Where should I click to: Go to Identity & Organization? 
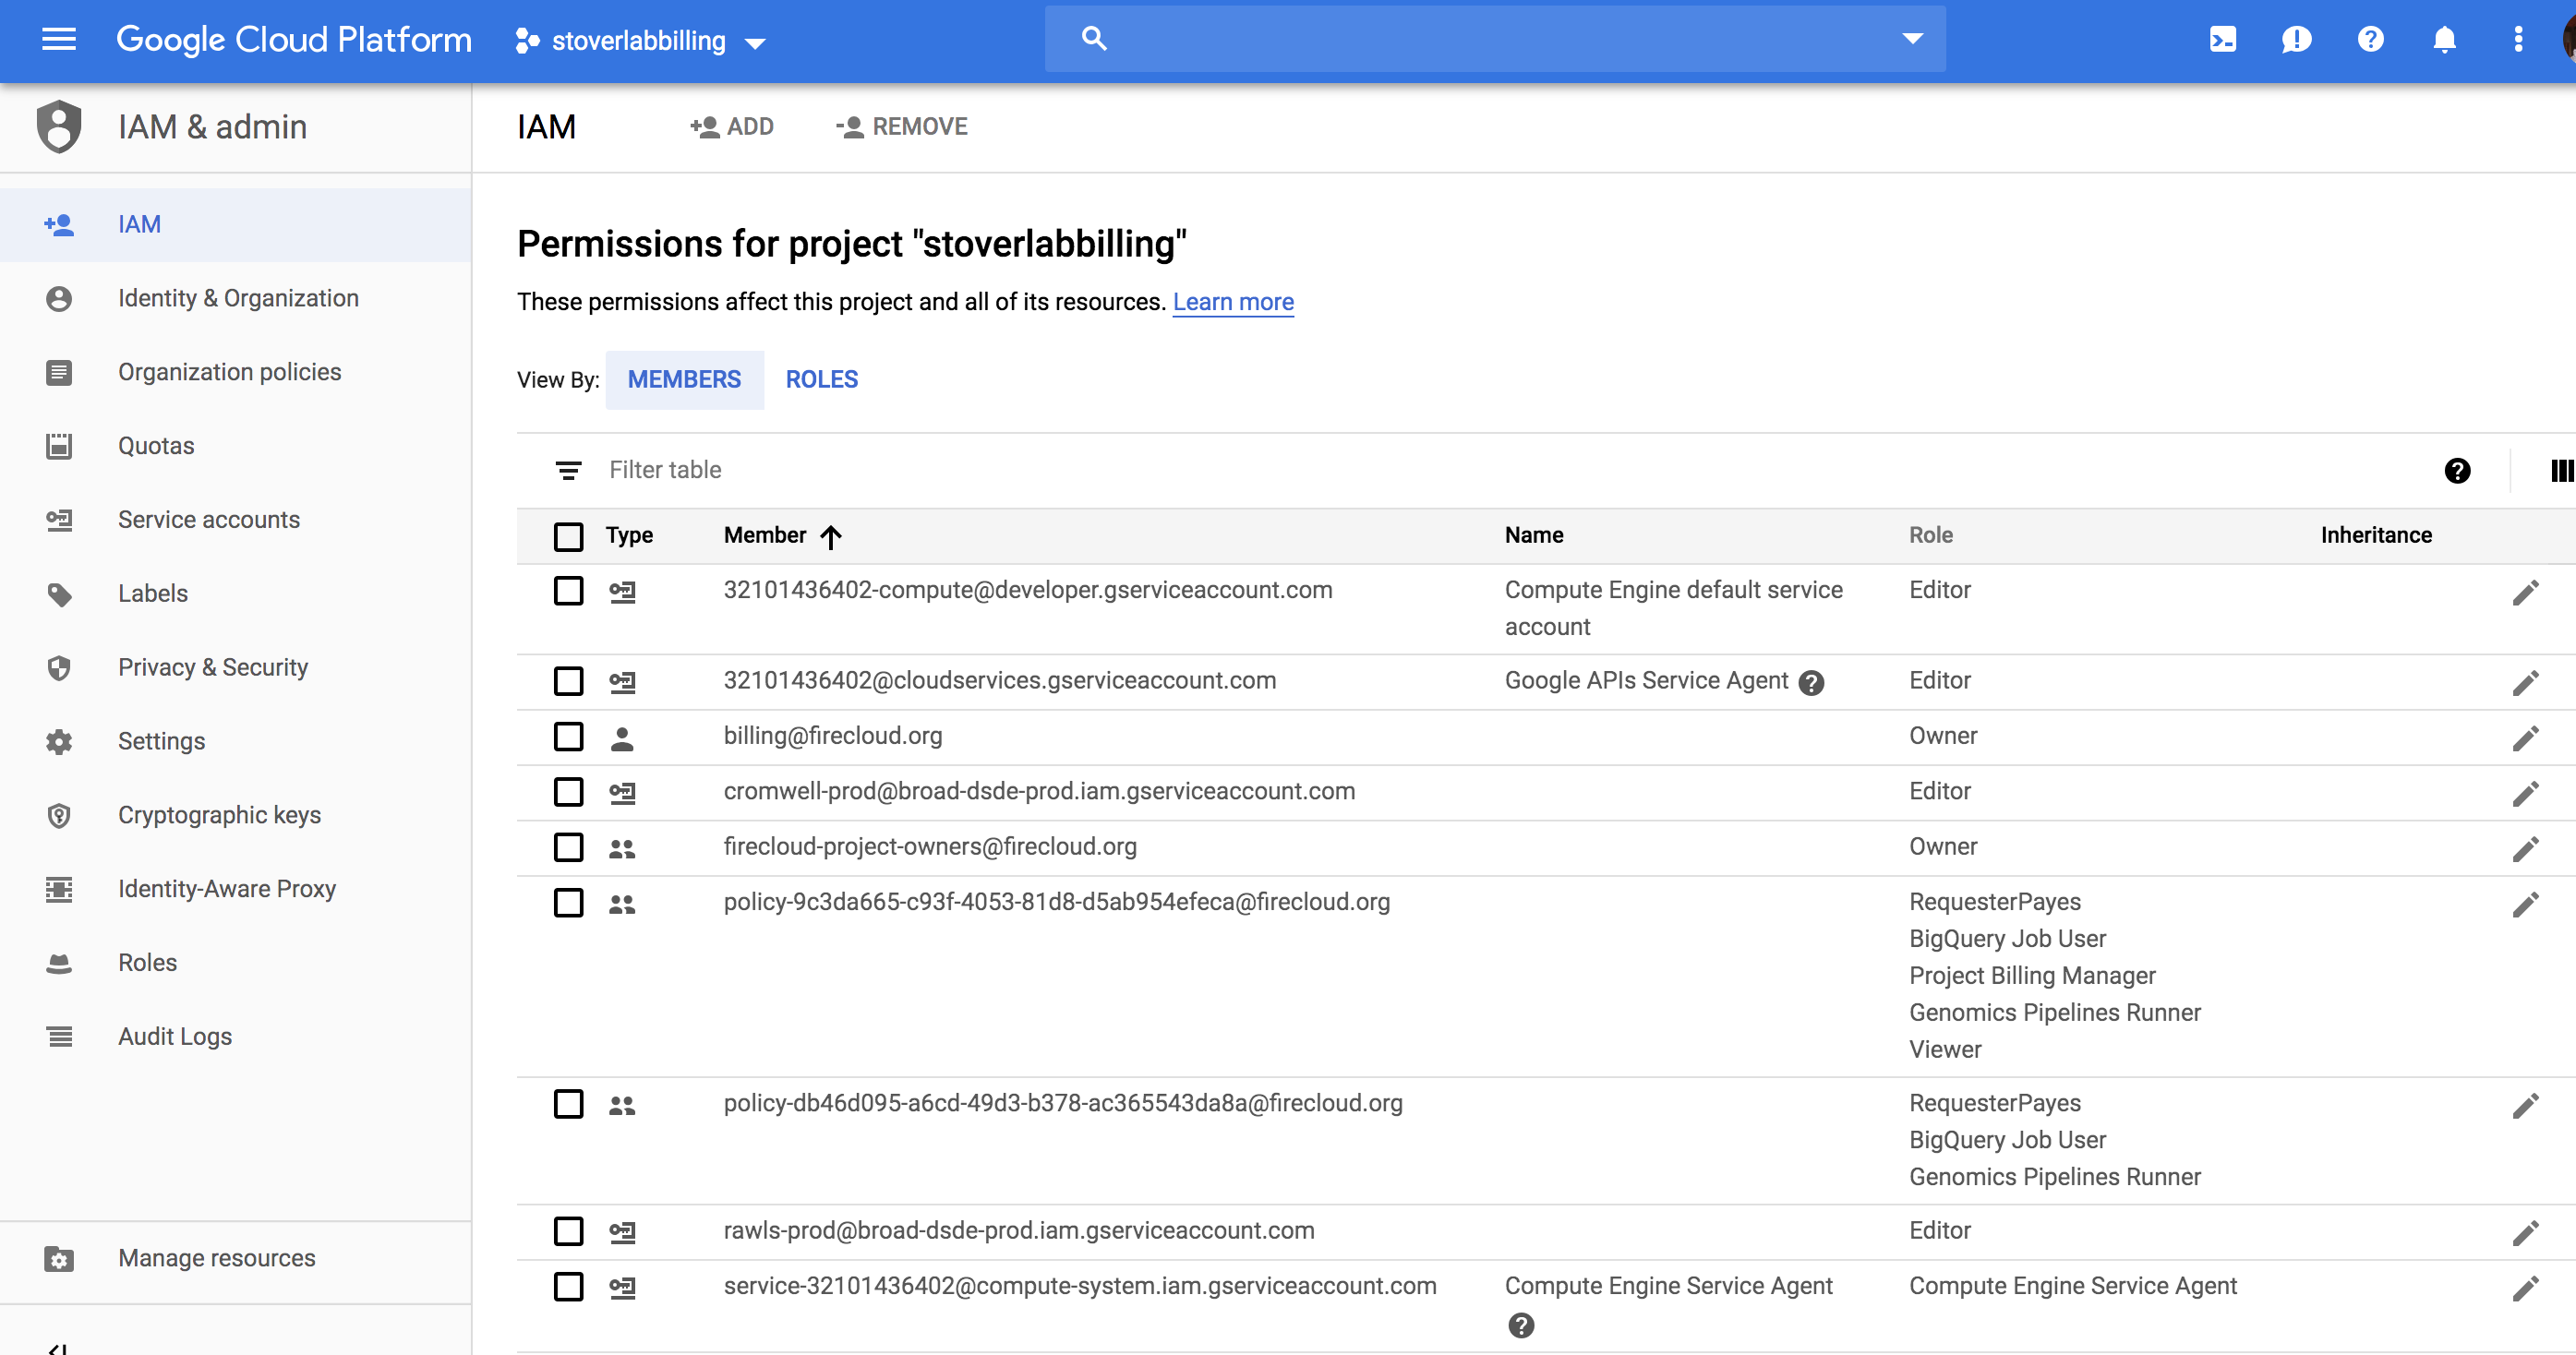236,298
